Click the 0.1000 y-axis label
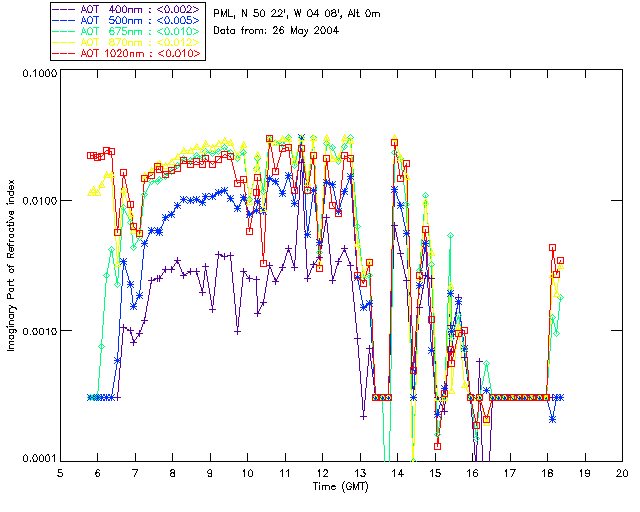This screenshot has width=640, height=512. pos(39,73)
